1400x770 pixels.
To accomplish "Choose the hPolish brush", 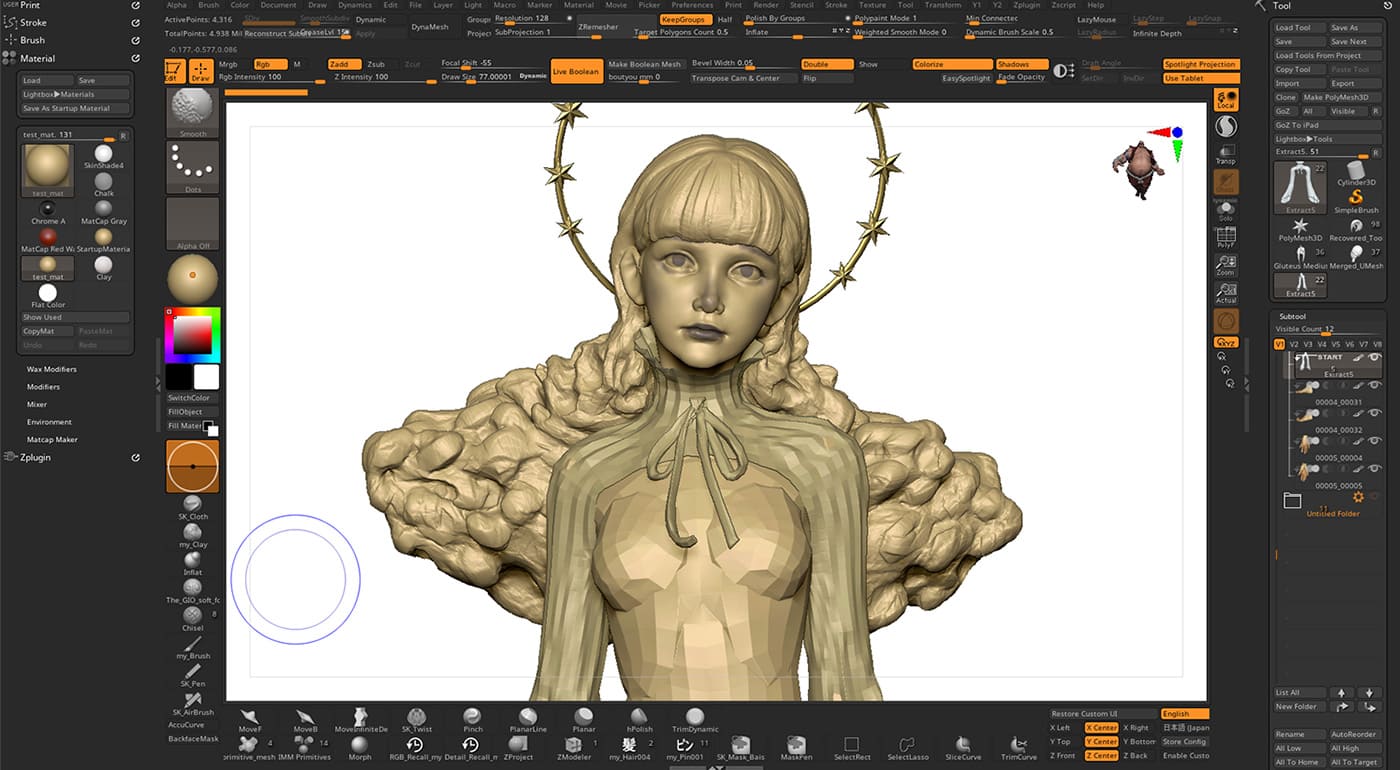I will 639,717.
